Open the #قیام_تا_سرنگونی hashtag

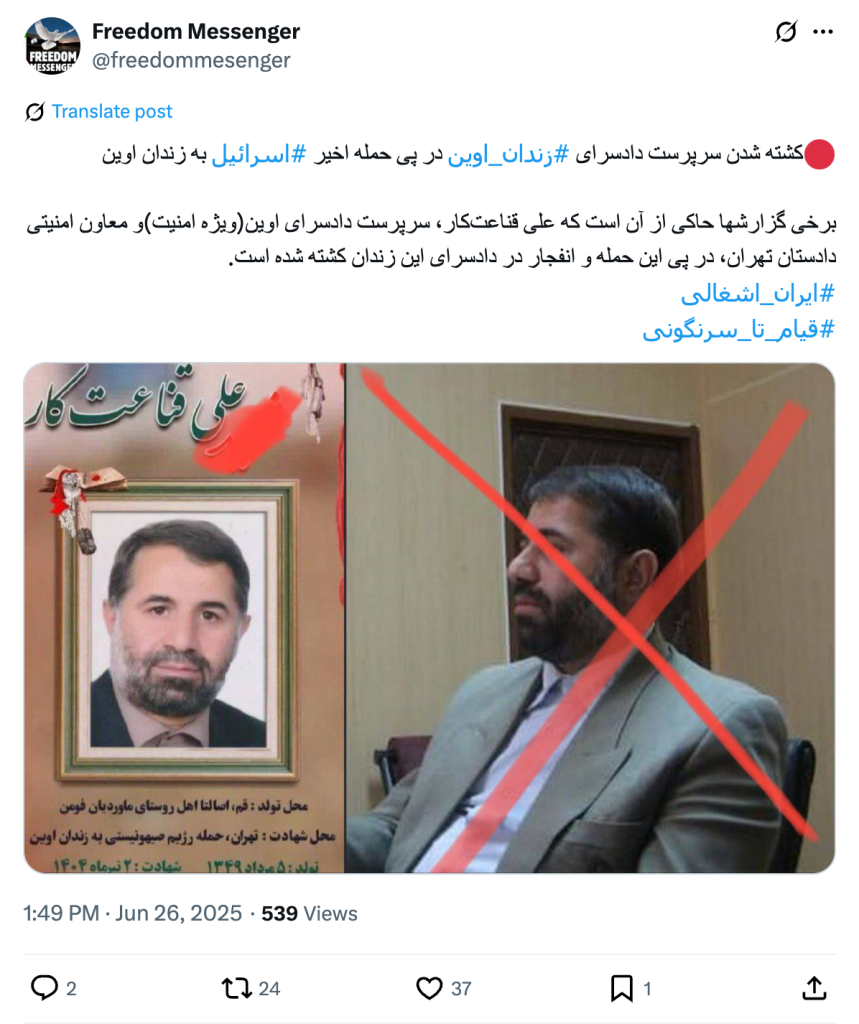coord(739,330)
